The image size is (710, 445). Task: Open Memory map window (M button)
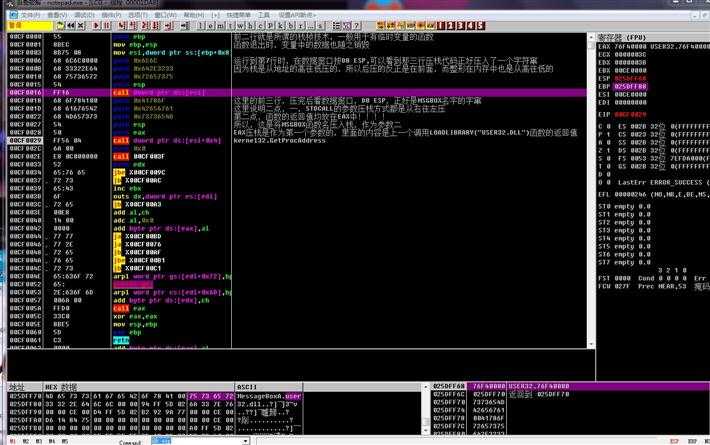point(220,26)
